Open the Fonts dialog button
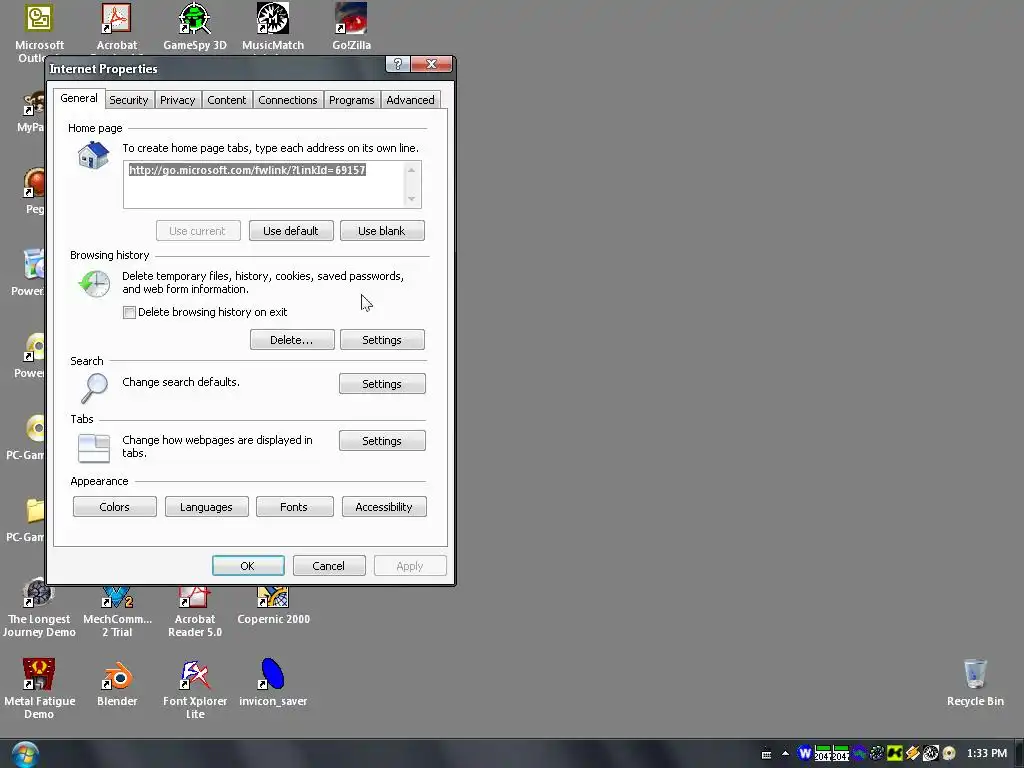The height and width of the screenshot is (768, 1024). point(295,507)
